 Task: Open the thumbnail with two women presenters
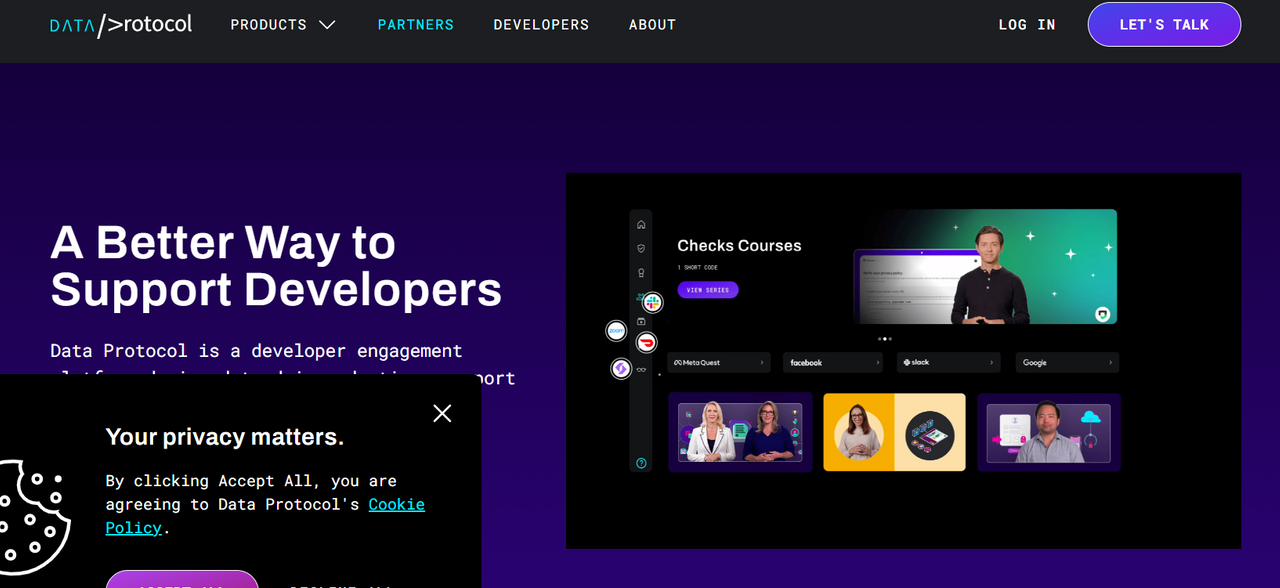pyautogui.click(x=740, y=432)
